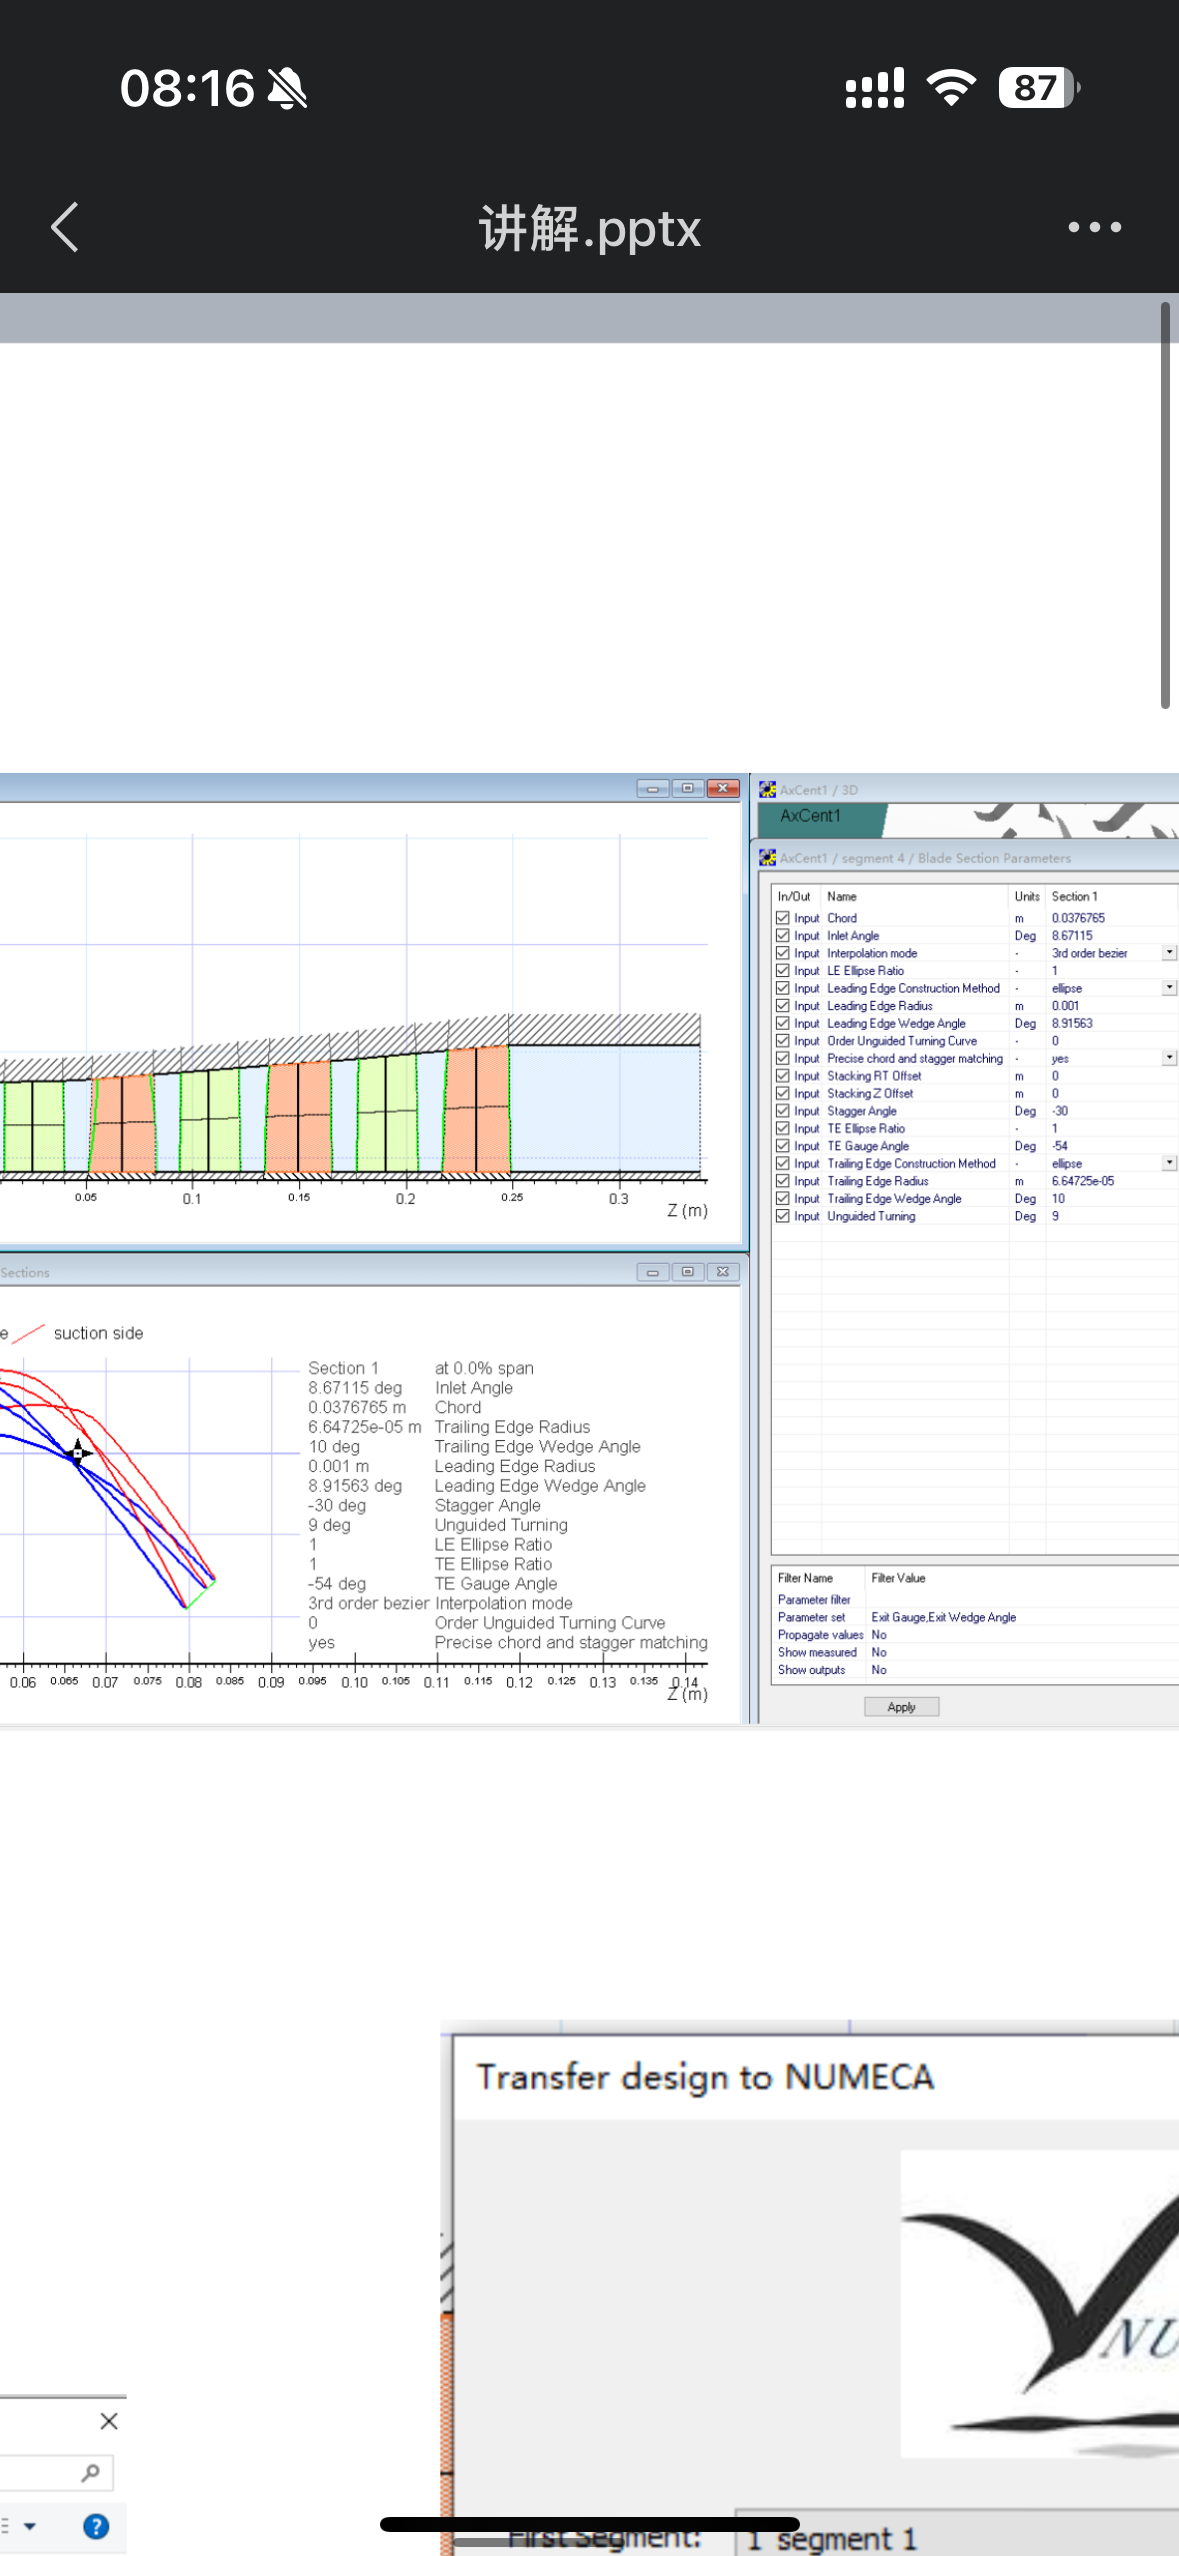Click the crosshair marker on blade section plot
Viewport: 1179px width, 2556px height.
point(78,1451)
